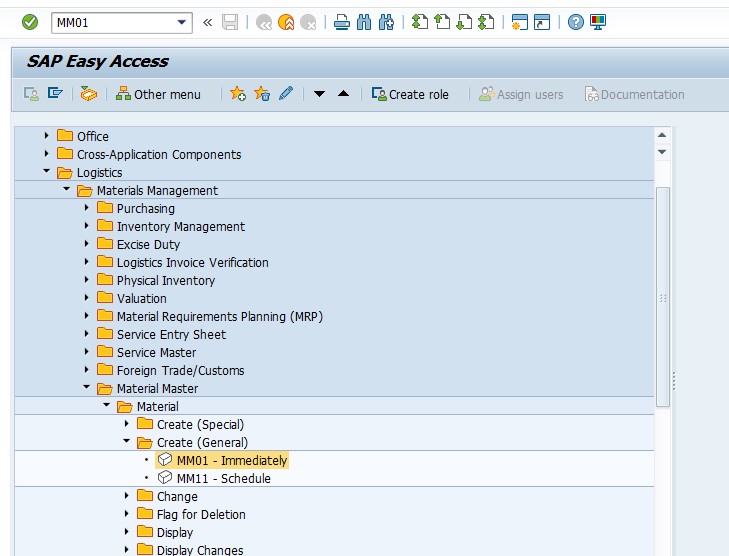Expand the Flag for Deletion folder

[126, 514]
